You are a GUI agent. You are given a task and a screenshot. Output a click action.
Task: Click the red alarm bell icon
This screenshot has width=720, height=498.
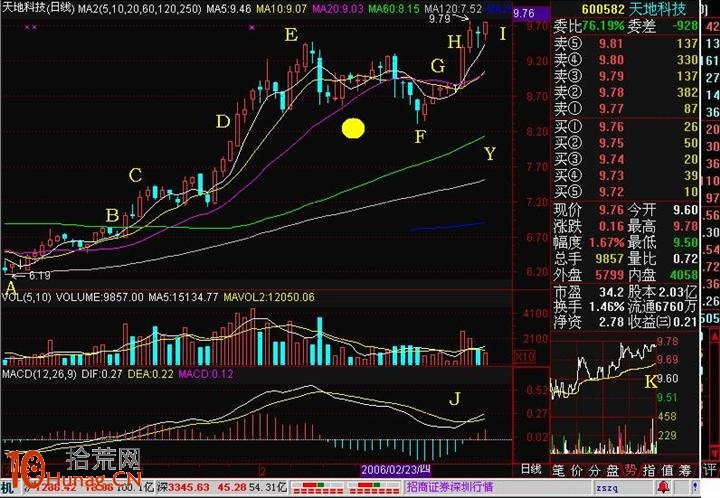[663, 487]
